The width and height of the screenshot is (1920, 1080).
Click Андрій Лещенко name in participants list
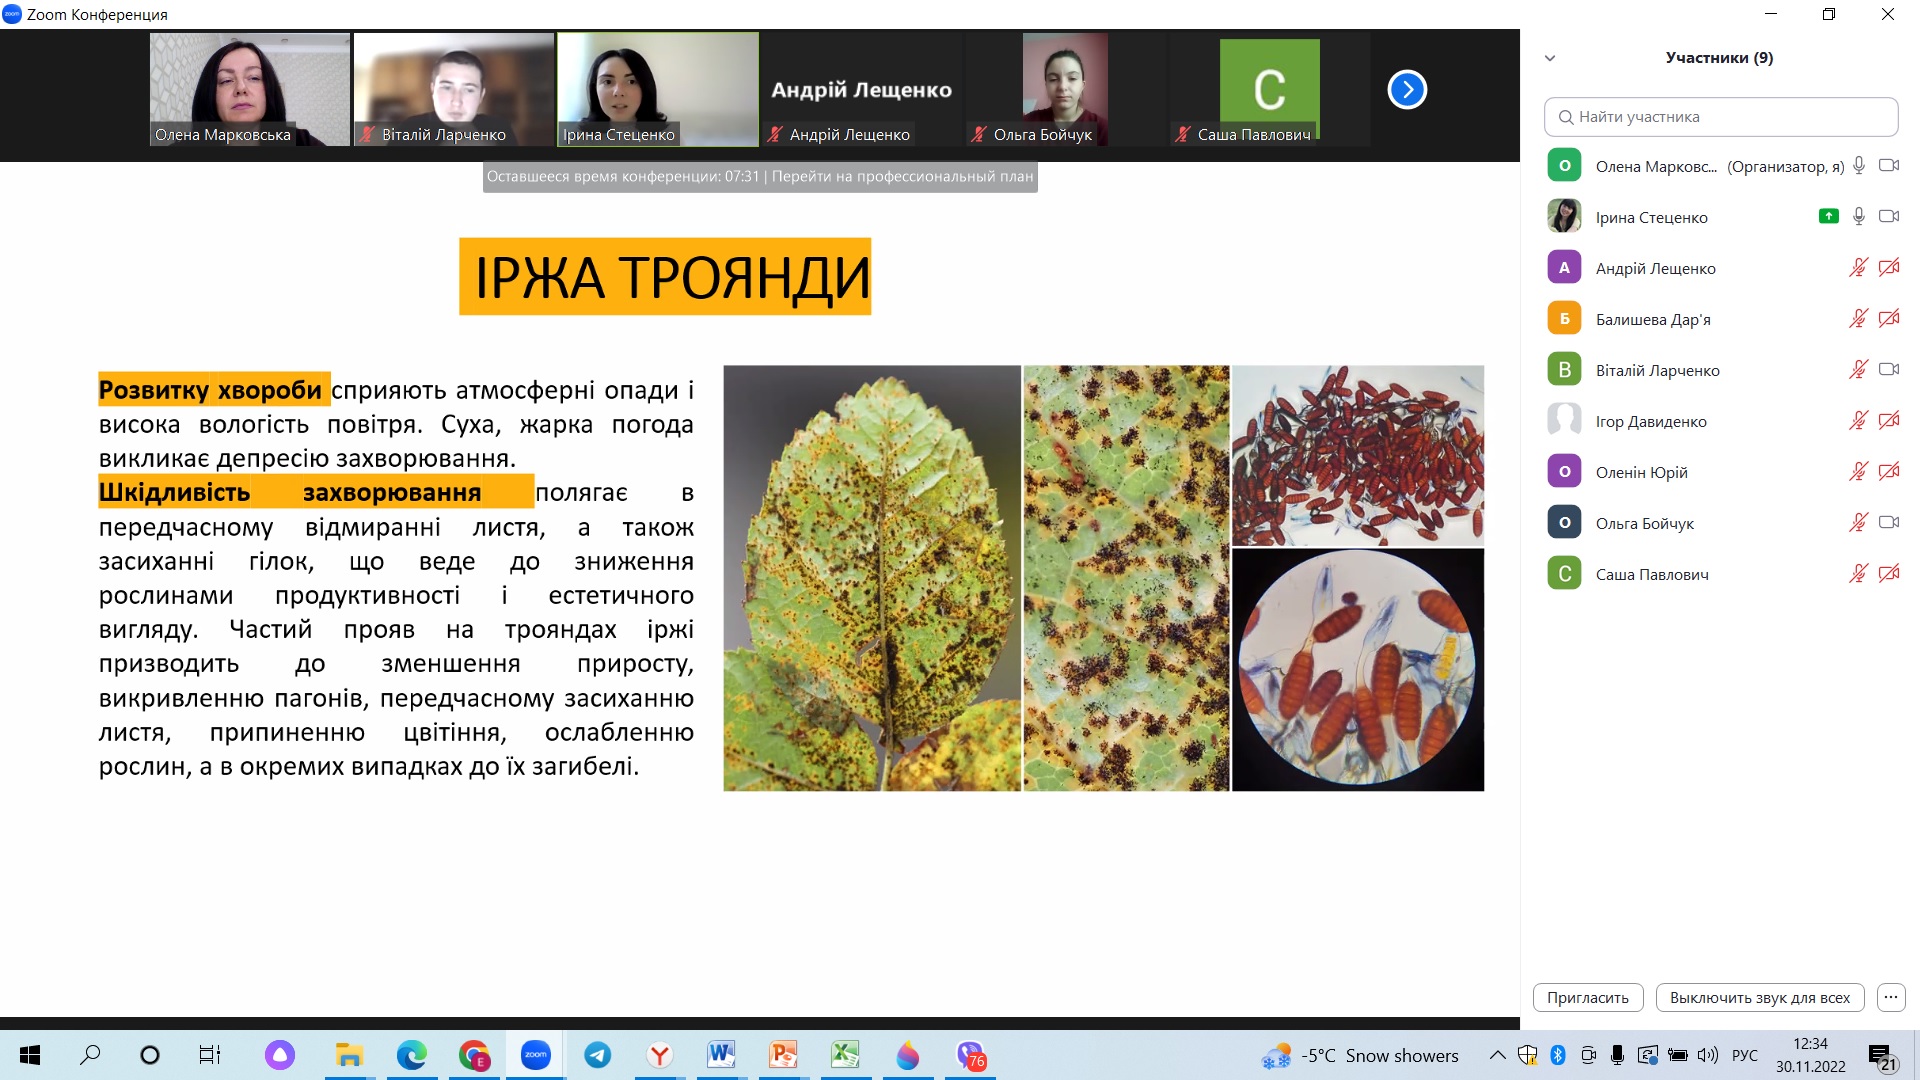[x=1656, y=269]
